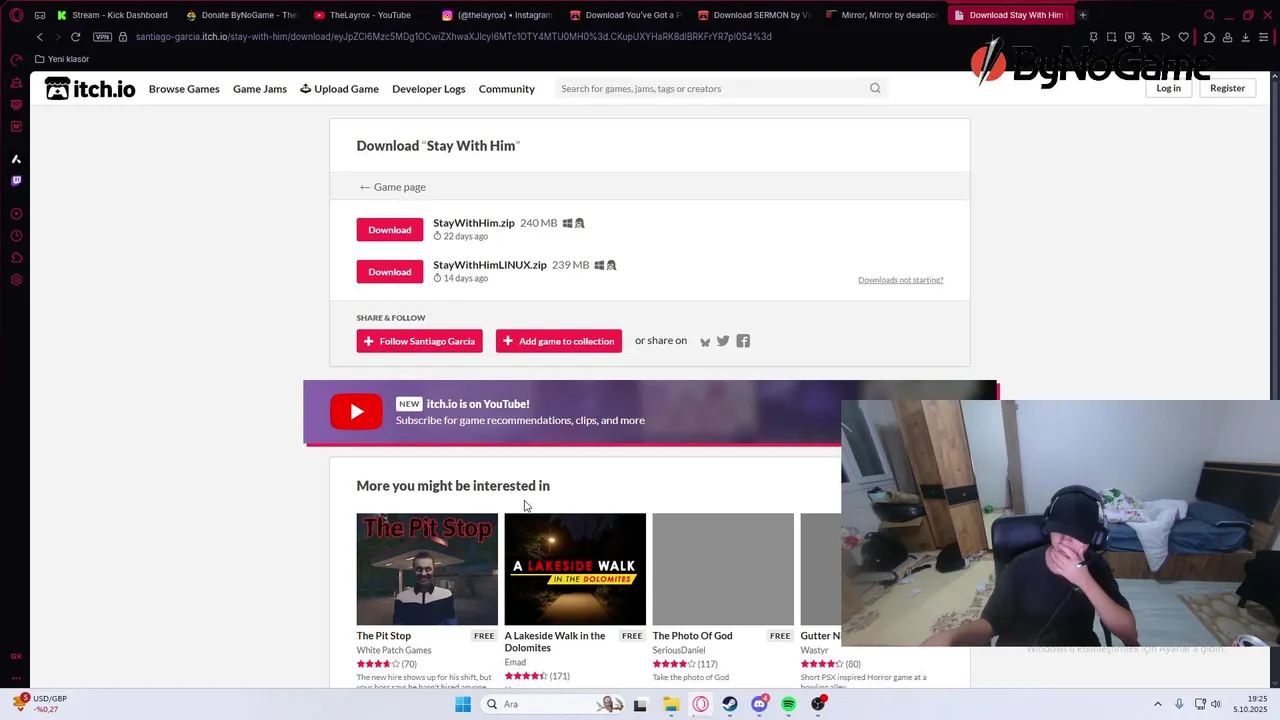Open Opera easy setup sliders icon
This screenshot has width=1280, height=720.
tap(1264, 37)
